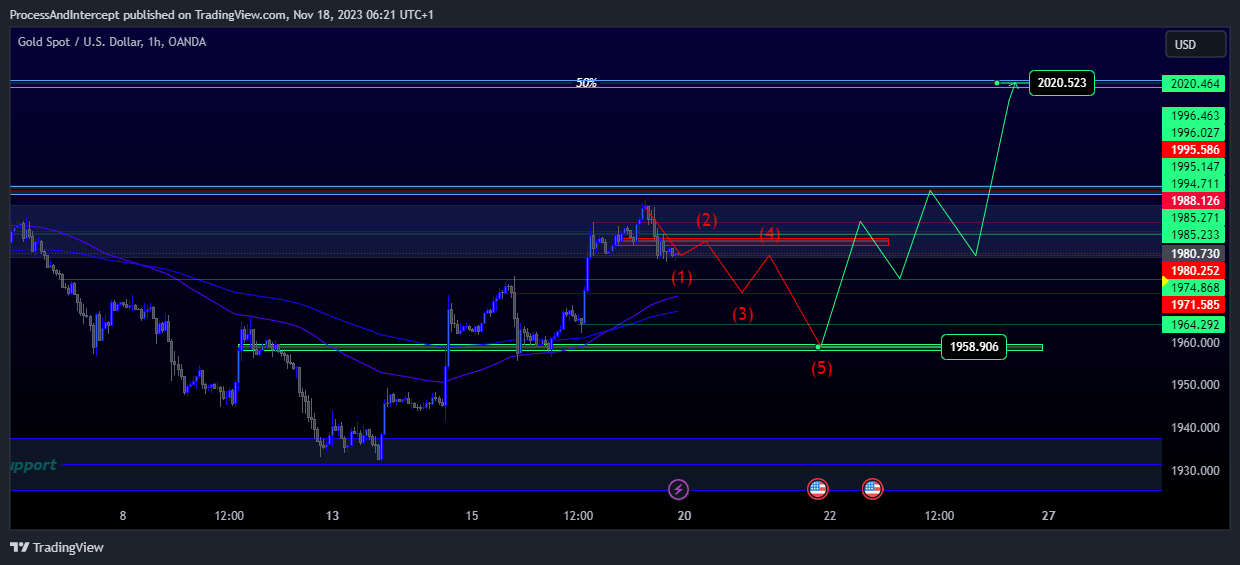Click the red 1995.586 price tag
This screenshot has width=1240, height=565.
[1193, 150]
